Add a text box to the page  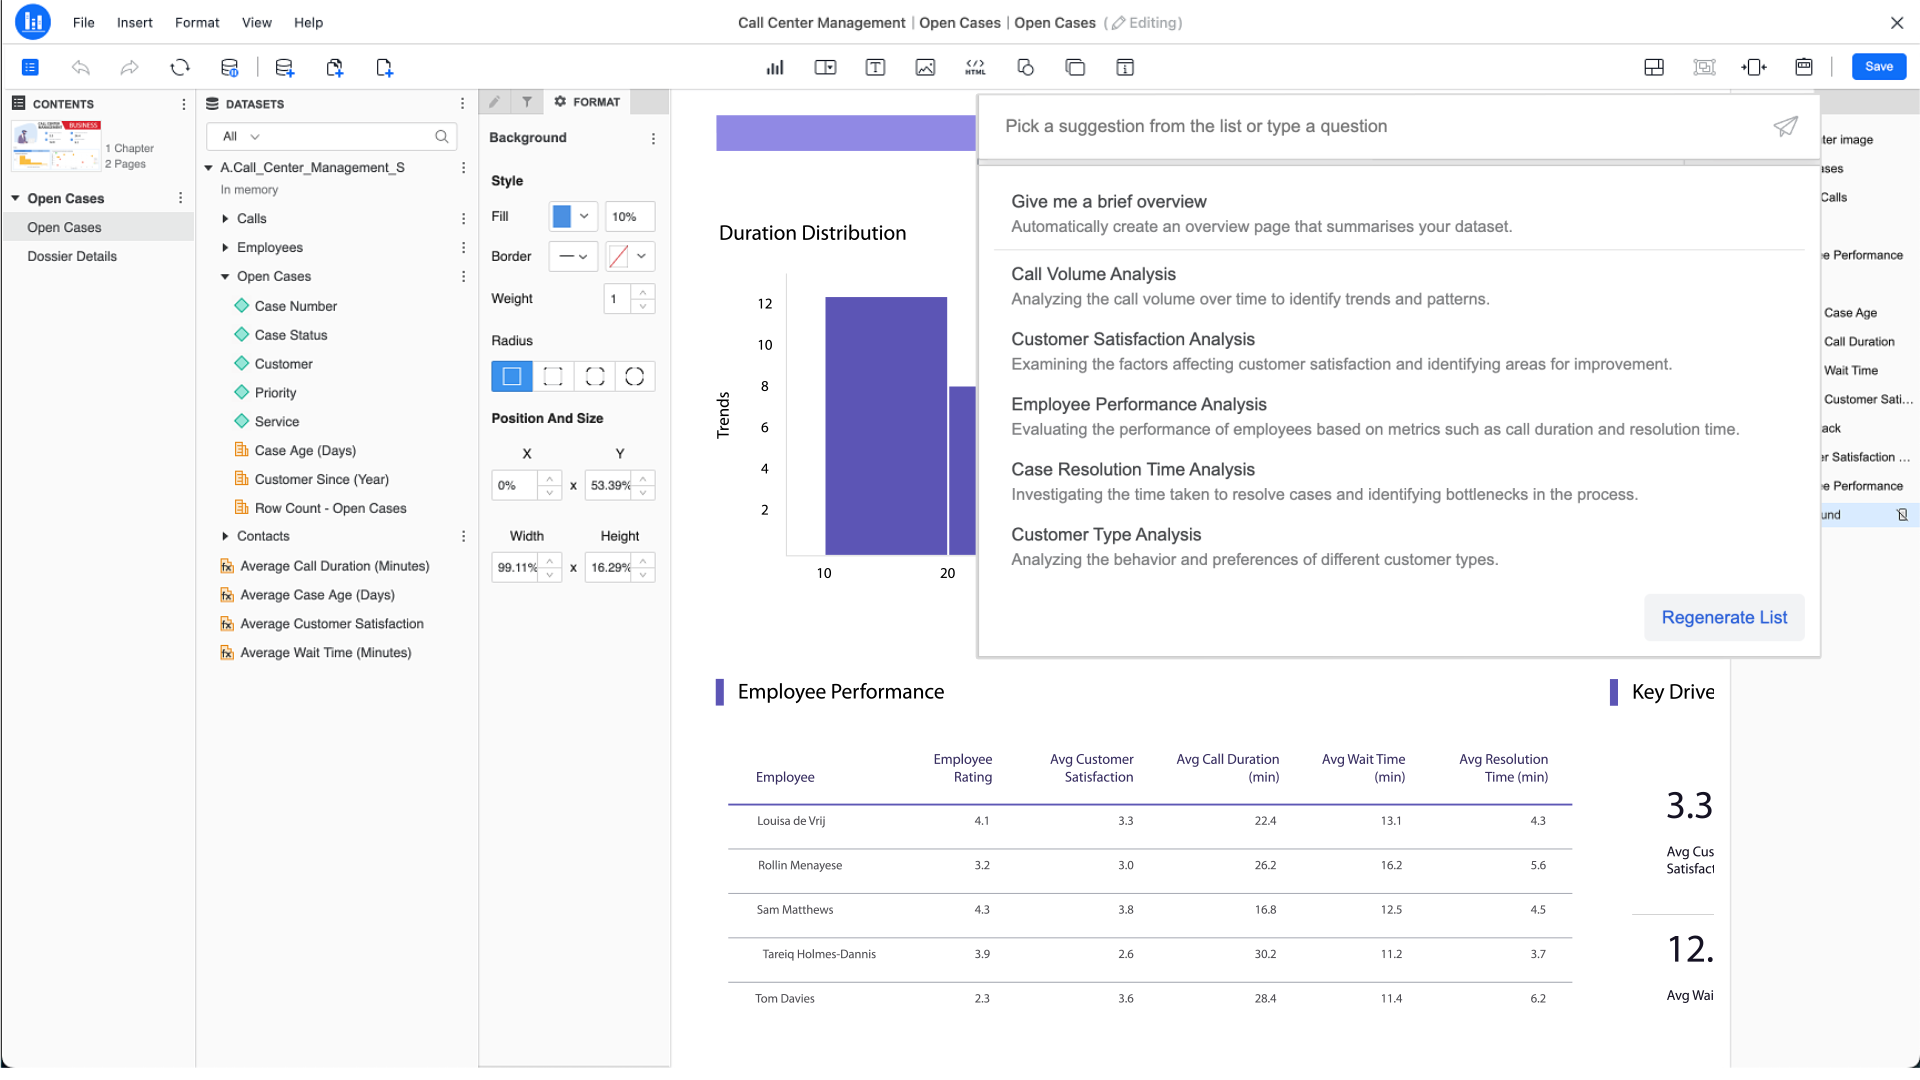click(x=875, y=67)
